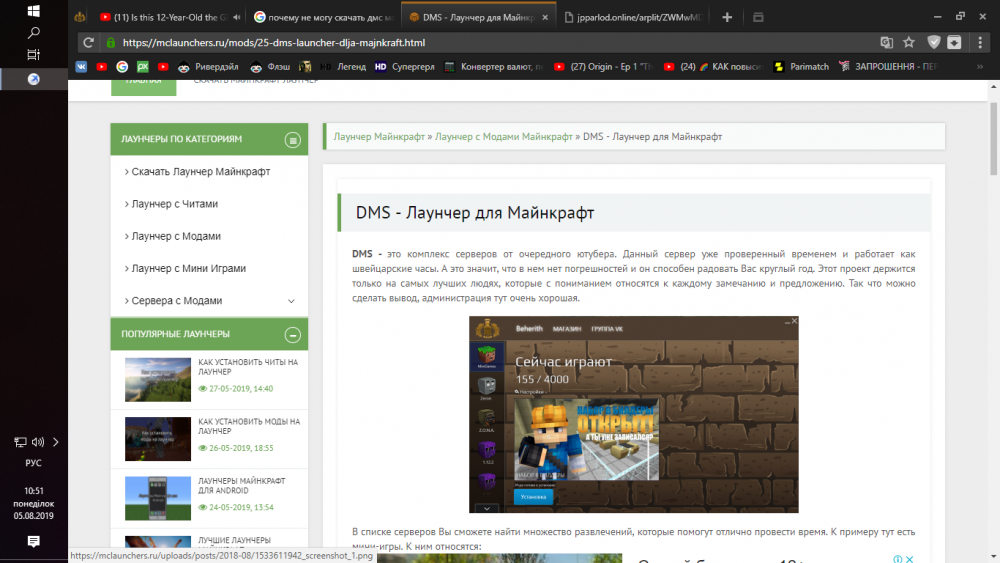
Task: Open Скачать Лаунчер Майнкрафт category
Action: coord(200,172)
